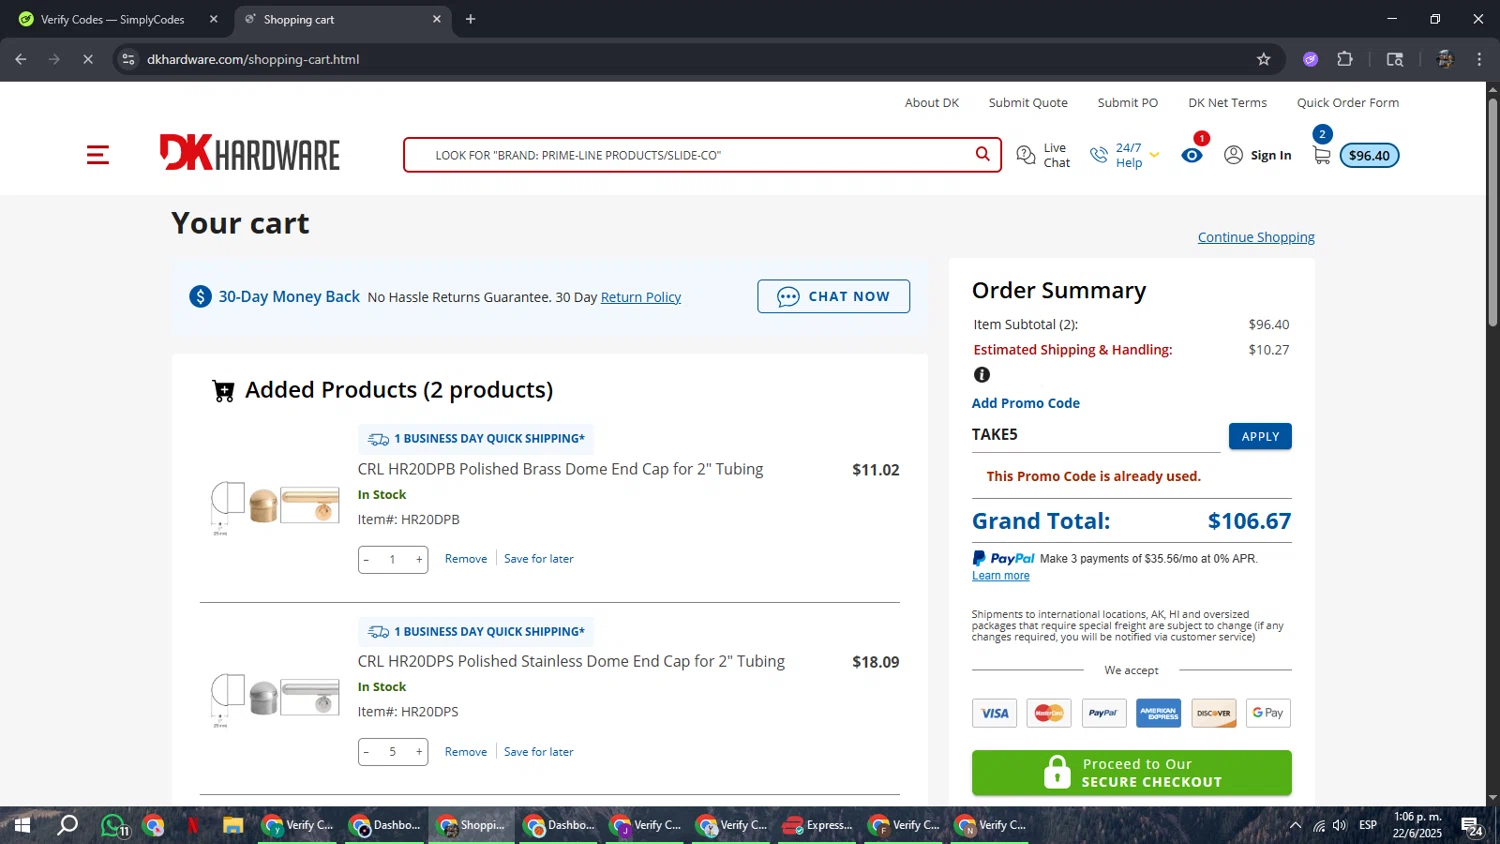Click the American Express icon
This screenshot has height=844, width=1500.
[x=1158, y=713]
